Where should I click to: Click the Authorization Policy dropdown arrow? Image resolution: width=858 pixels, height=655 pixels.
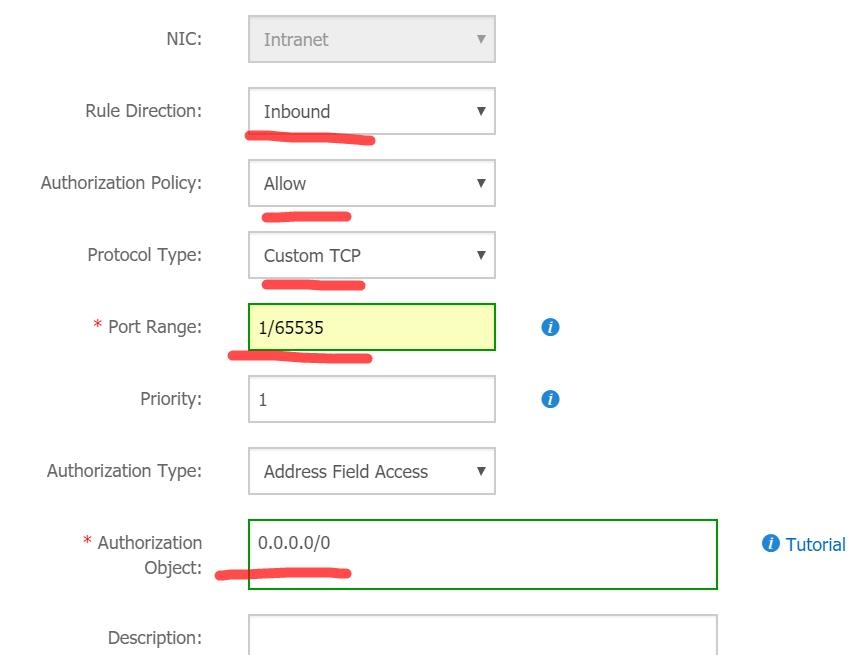tap(481, 183)
